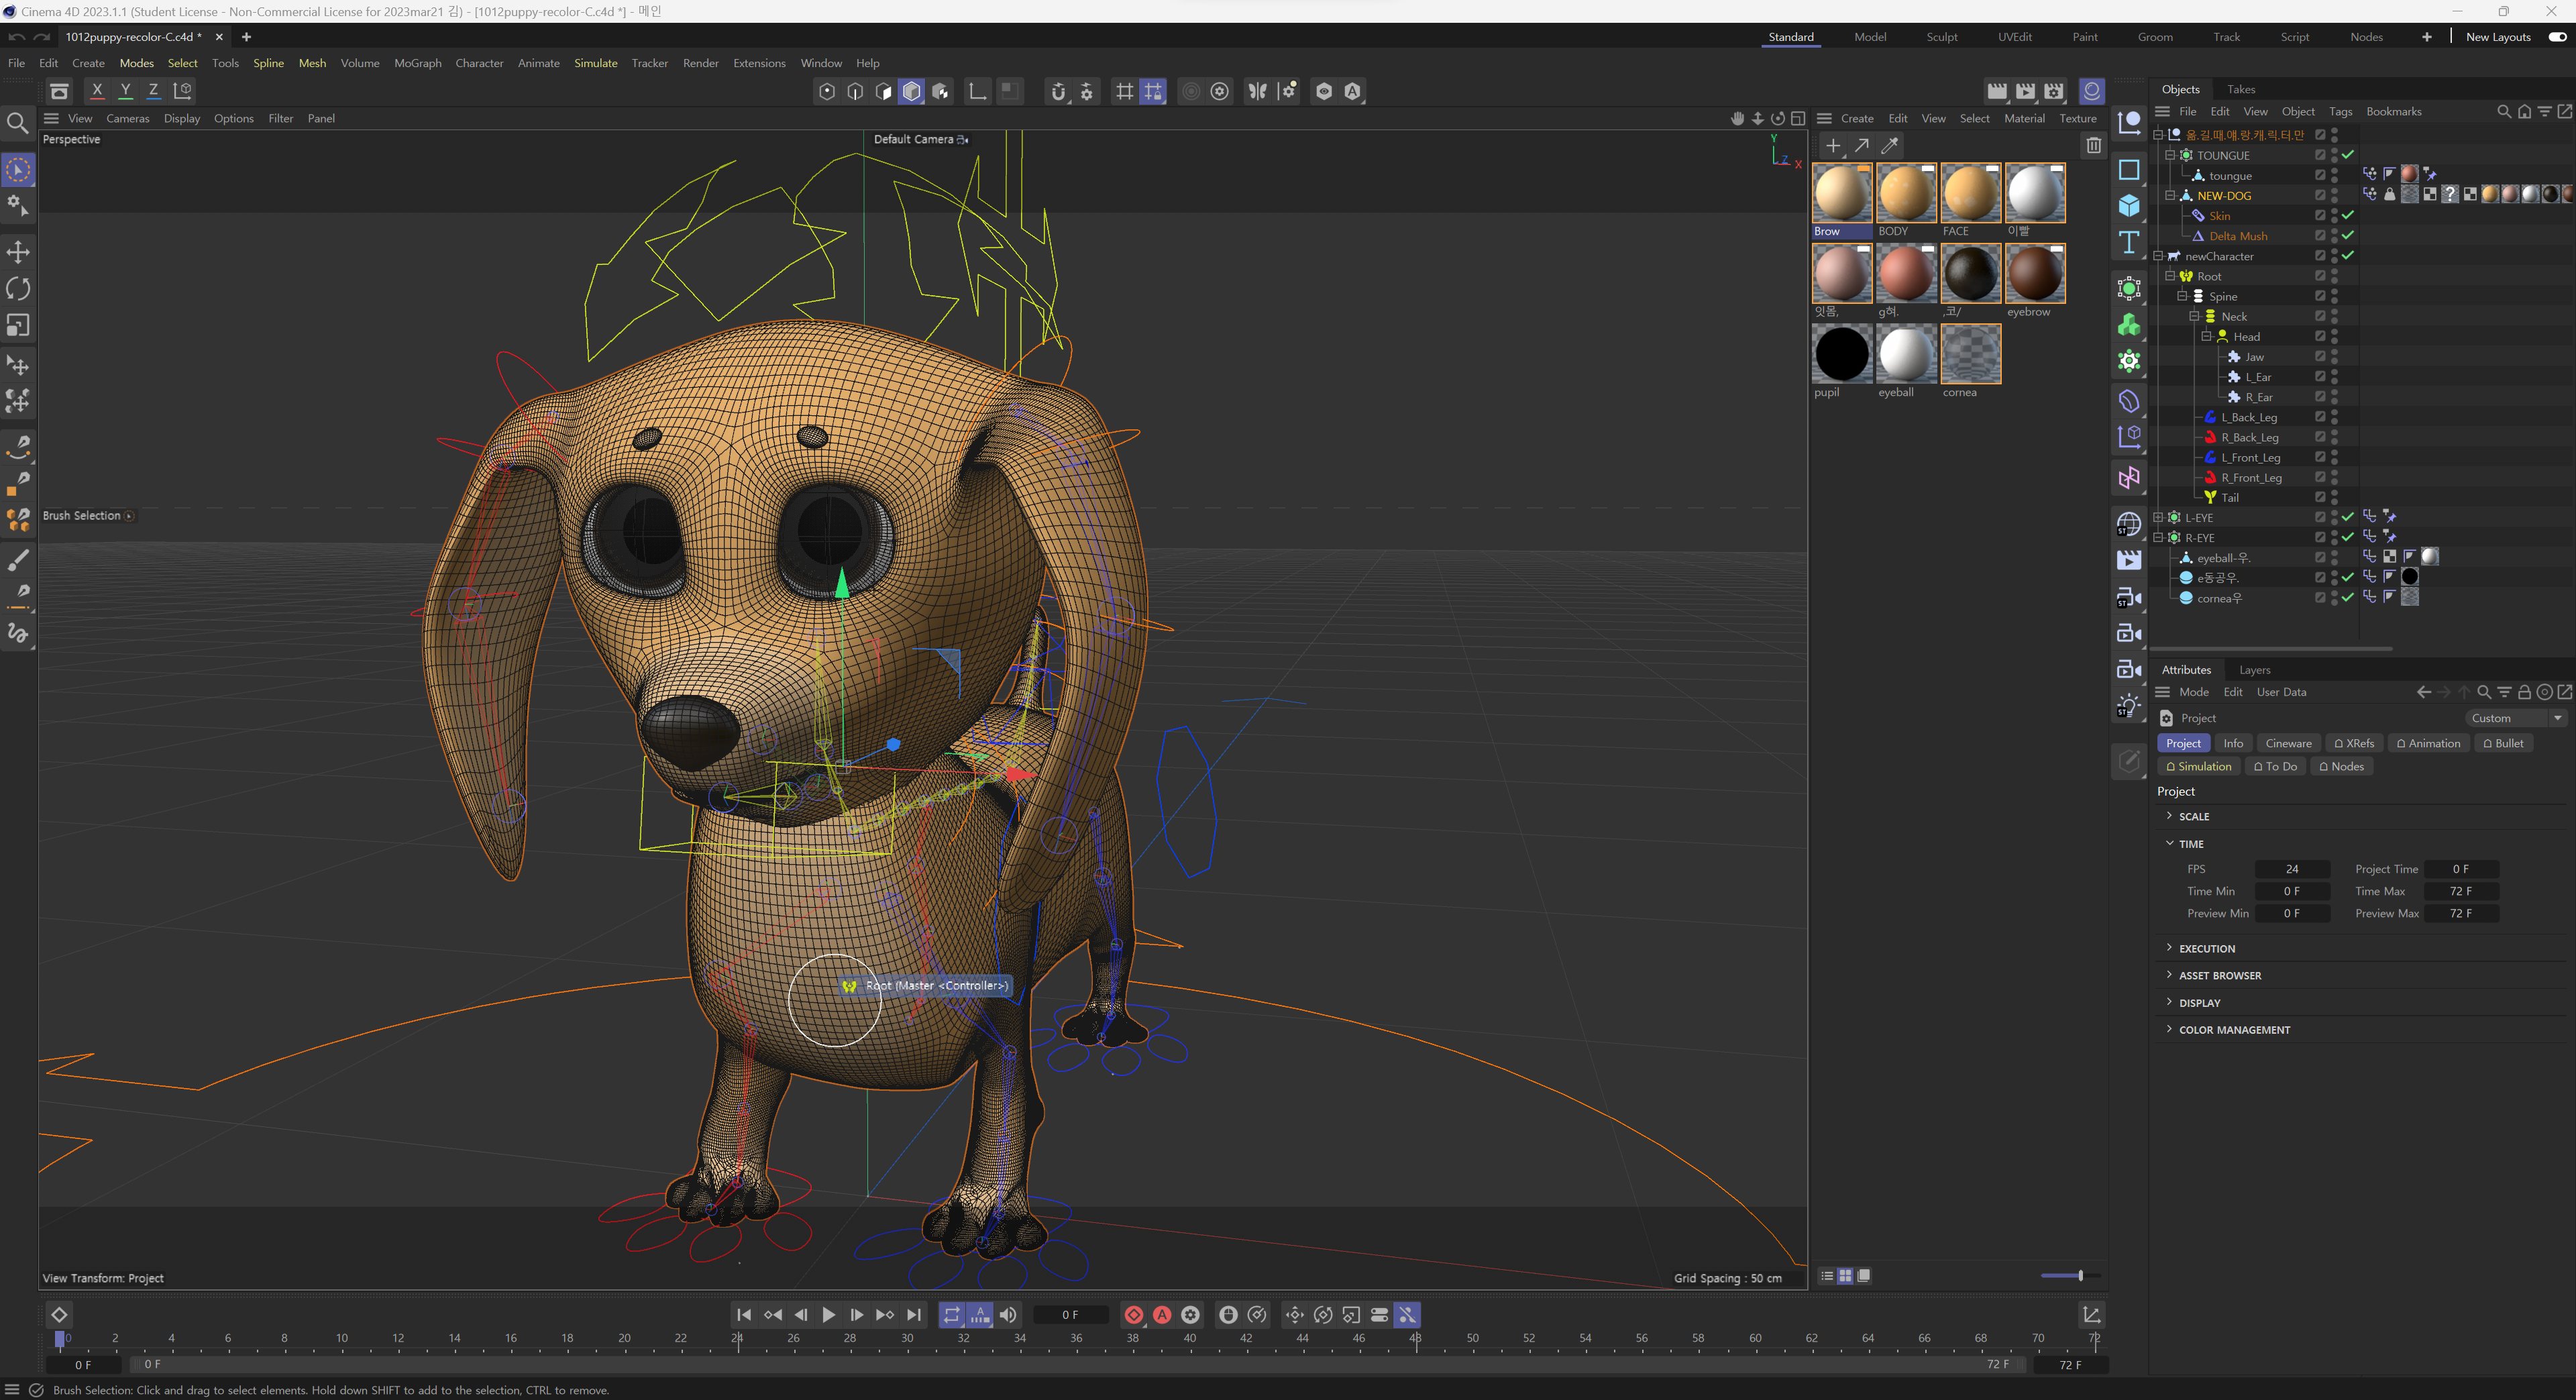Toggle Z axis lock
This screenshot has height=1400, width=2576.
coord(153,91)
